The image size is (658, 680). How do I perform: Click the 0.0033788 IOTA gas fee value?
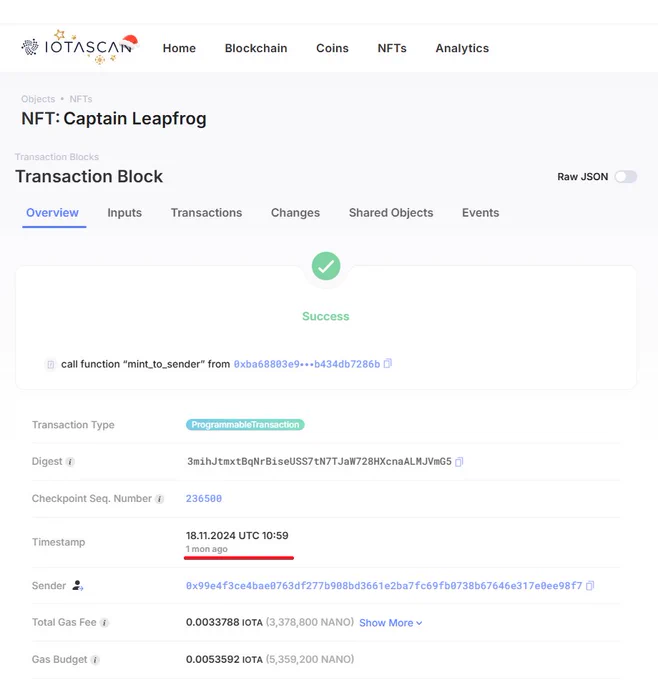224,622
